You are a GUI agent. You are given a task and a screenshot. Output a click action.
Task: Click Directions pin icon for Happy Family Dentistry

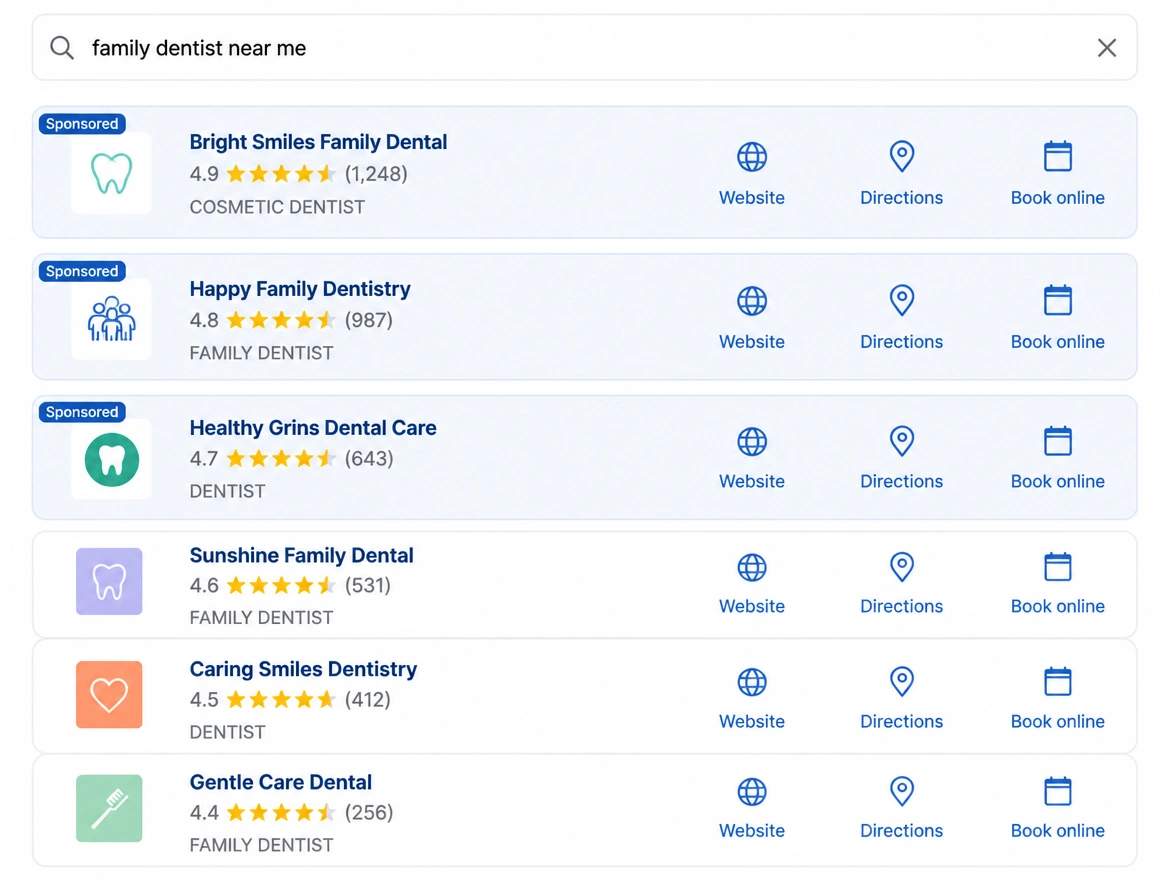click(901, 300)
